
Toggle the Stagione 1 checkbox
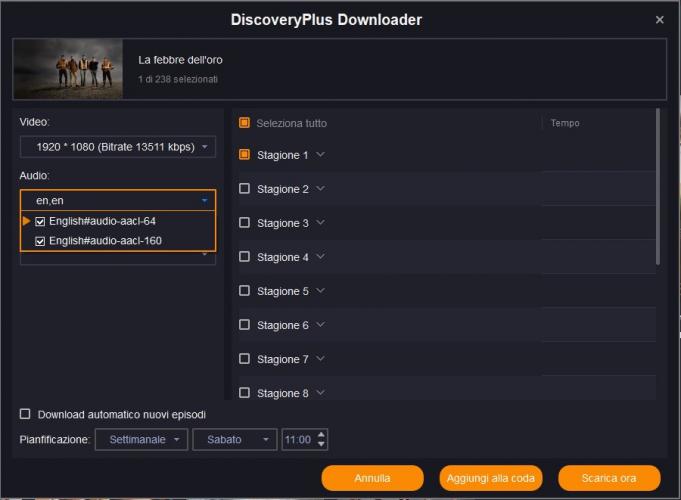coord(245,155)
